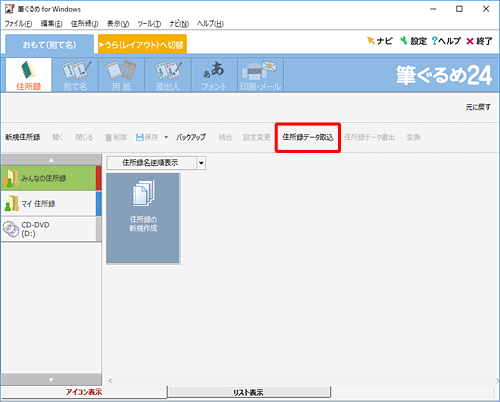Select the みんなの住所録 folder
Viewport: 500px width, 402px height.
51,178
